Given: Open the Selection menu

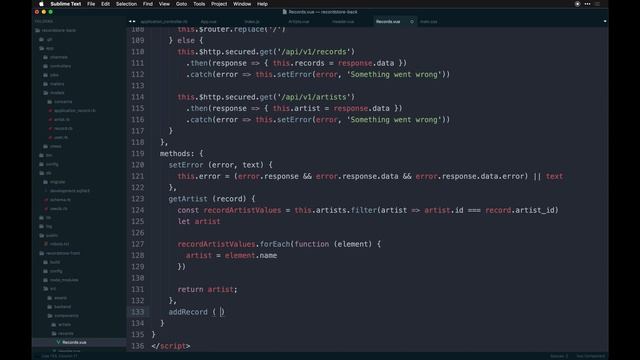Looking at the screenshot, I should [126, 4].
